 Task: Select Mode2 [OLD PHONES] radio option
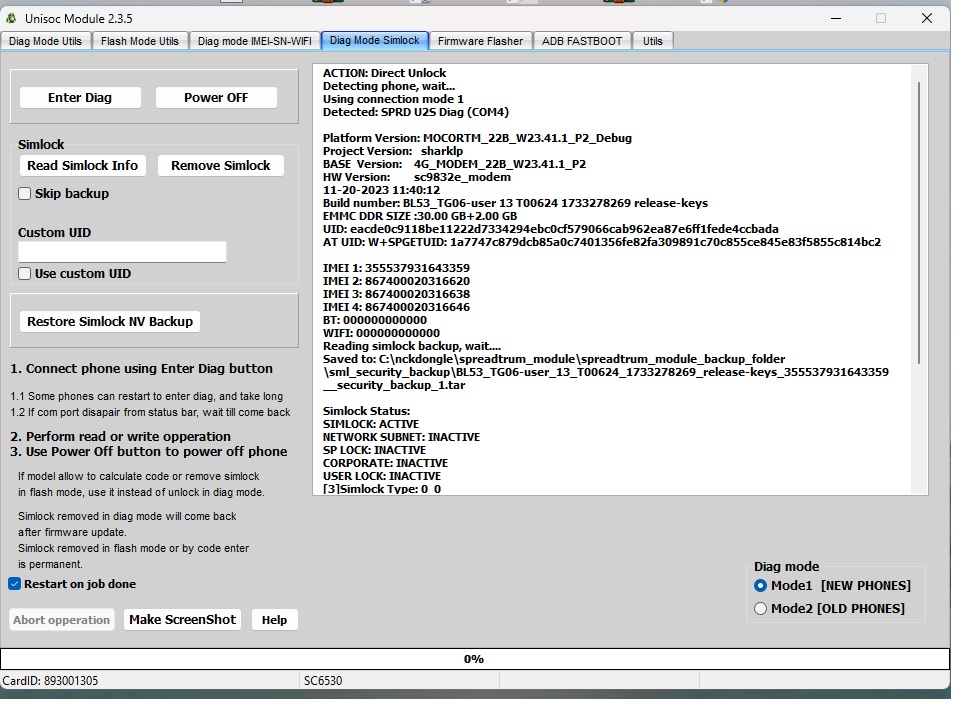[761, 608]
